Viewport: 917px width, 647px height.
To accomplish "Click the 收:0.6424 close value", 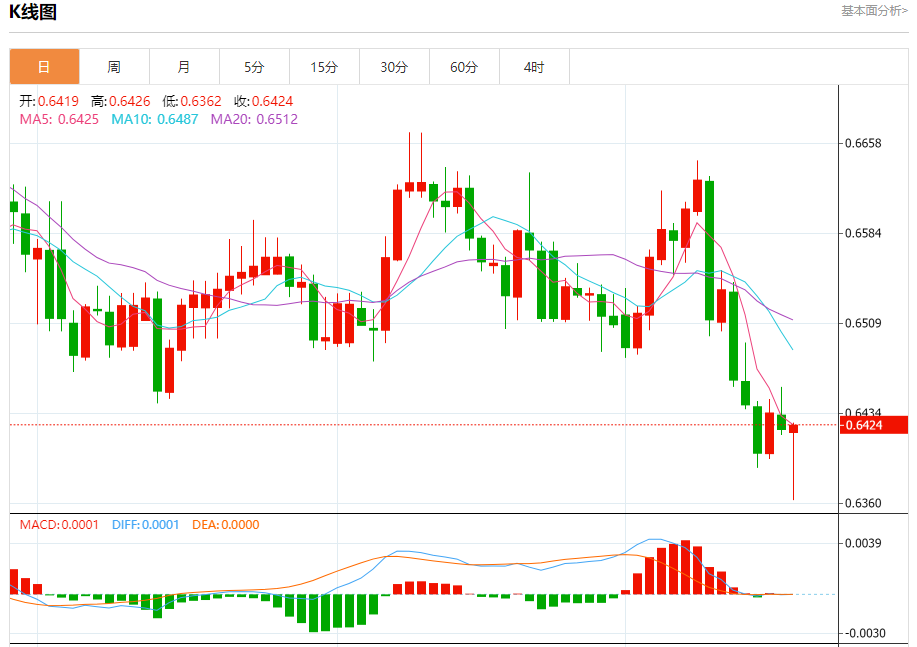I will 264,101.
